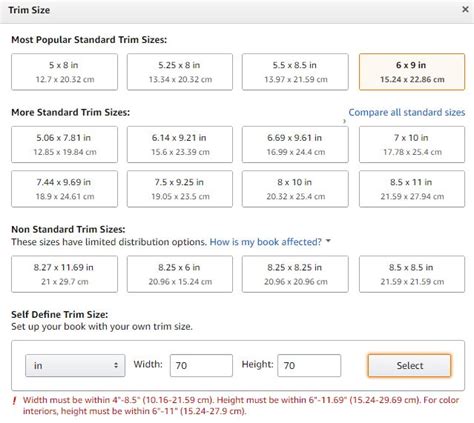474x423 pixels.
Task: Close the Trim Size dialog
Action: pyautogui.click(x=465, y=10)
